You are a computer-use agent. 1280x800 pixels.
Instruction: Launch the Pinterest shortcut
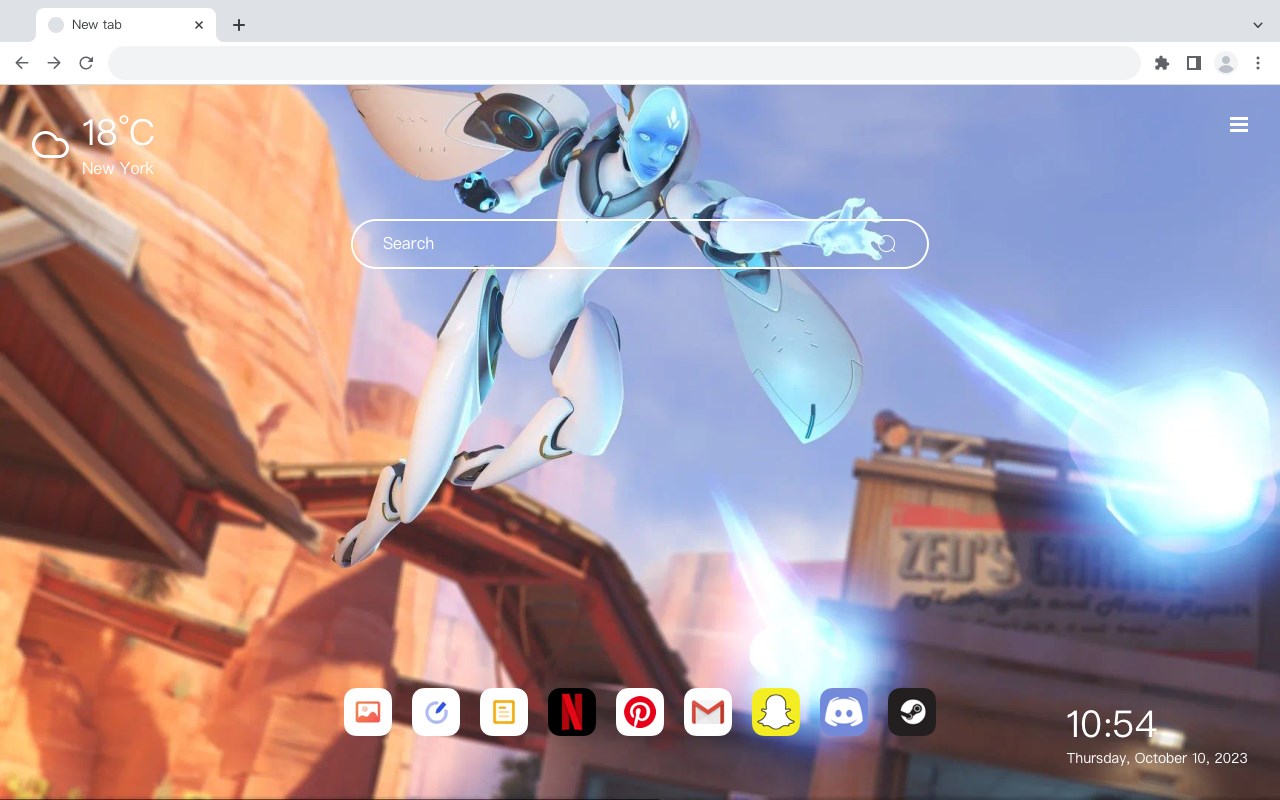tap(640, 712)
